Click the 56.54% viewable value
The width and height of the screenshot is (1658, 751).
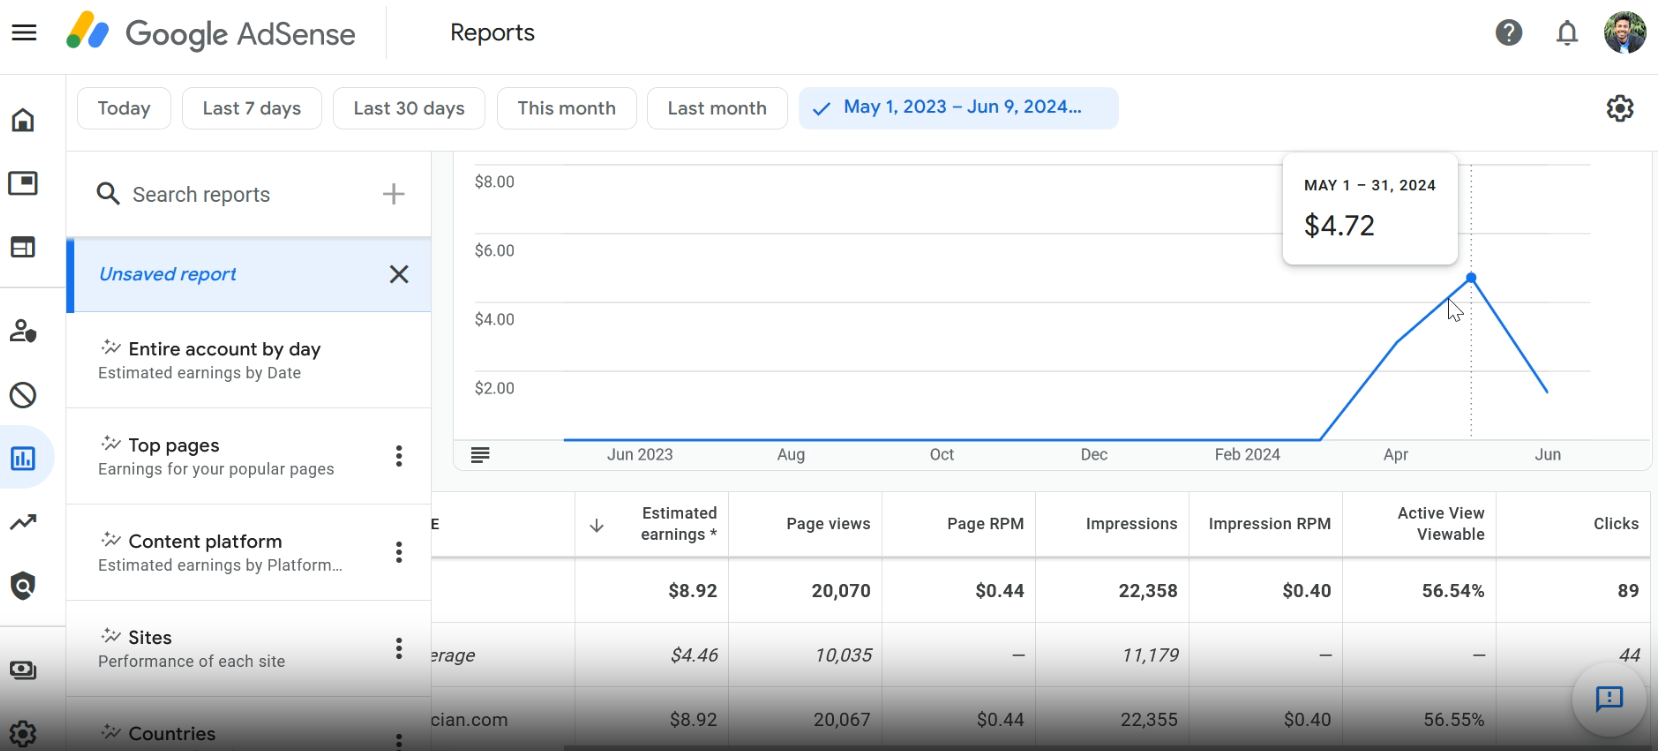[x=1453, y=591]
